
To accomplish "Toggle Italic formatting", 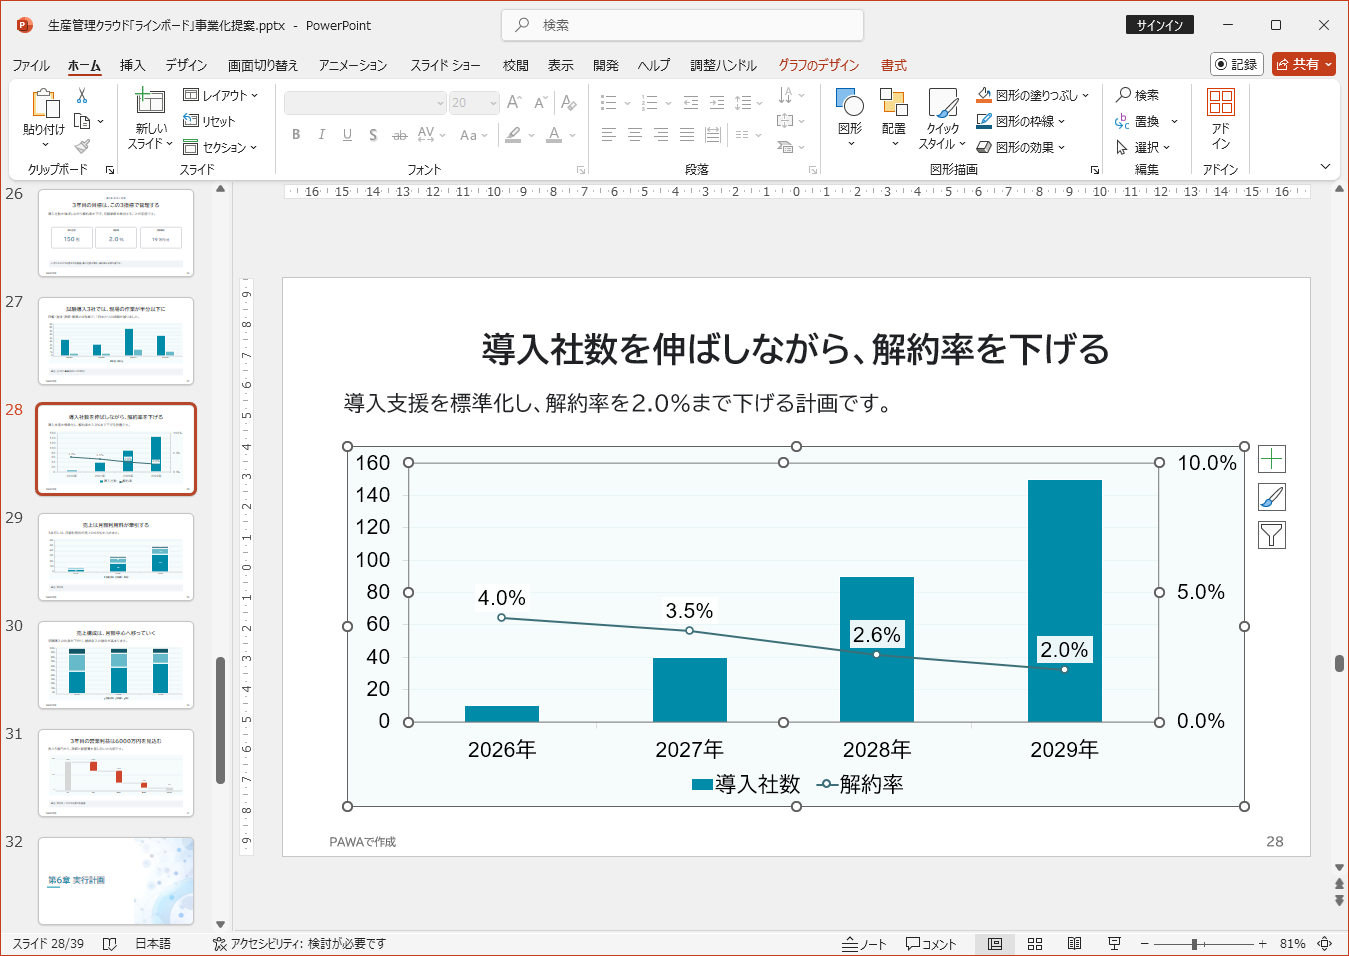I will click(x=321, y=135).
